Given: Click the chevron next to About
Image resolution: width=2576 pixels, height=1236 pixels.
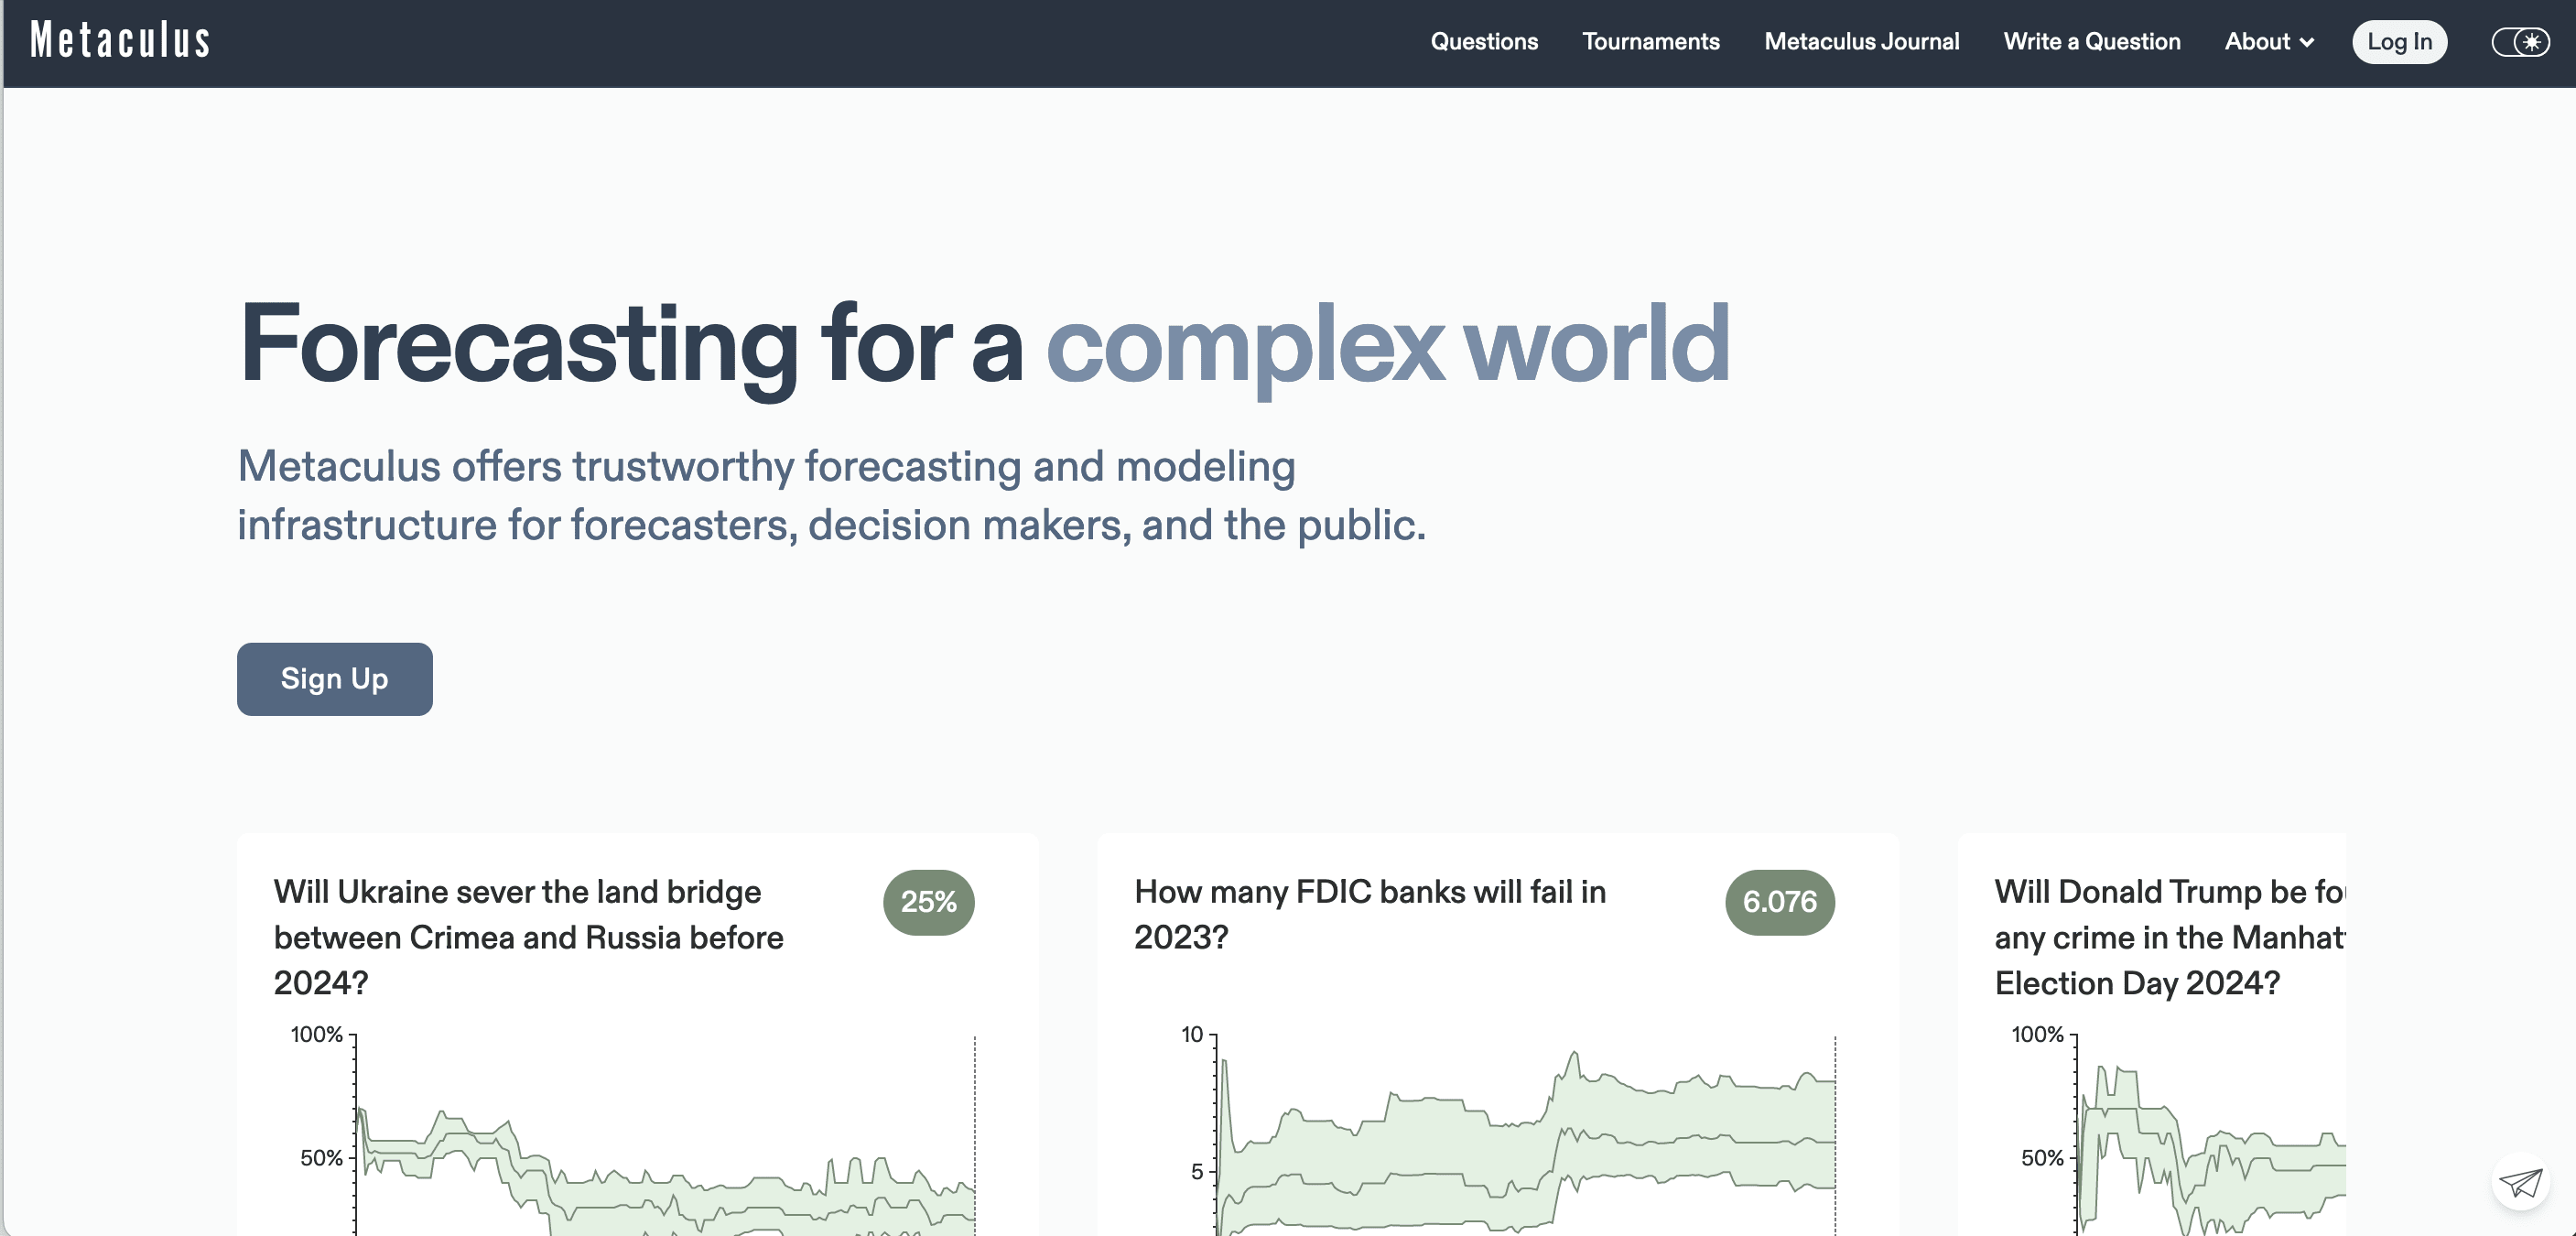Looking at the screenshot, I should tap(2307, 43).
